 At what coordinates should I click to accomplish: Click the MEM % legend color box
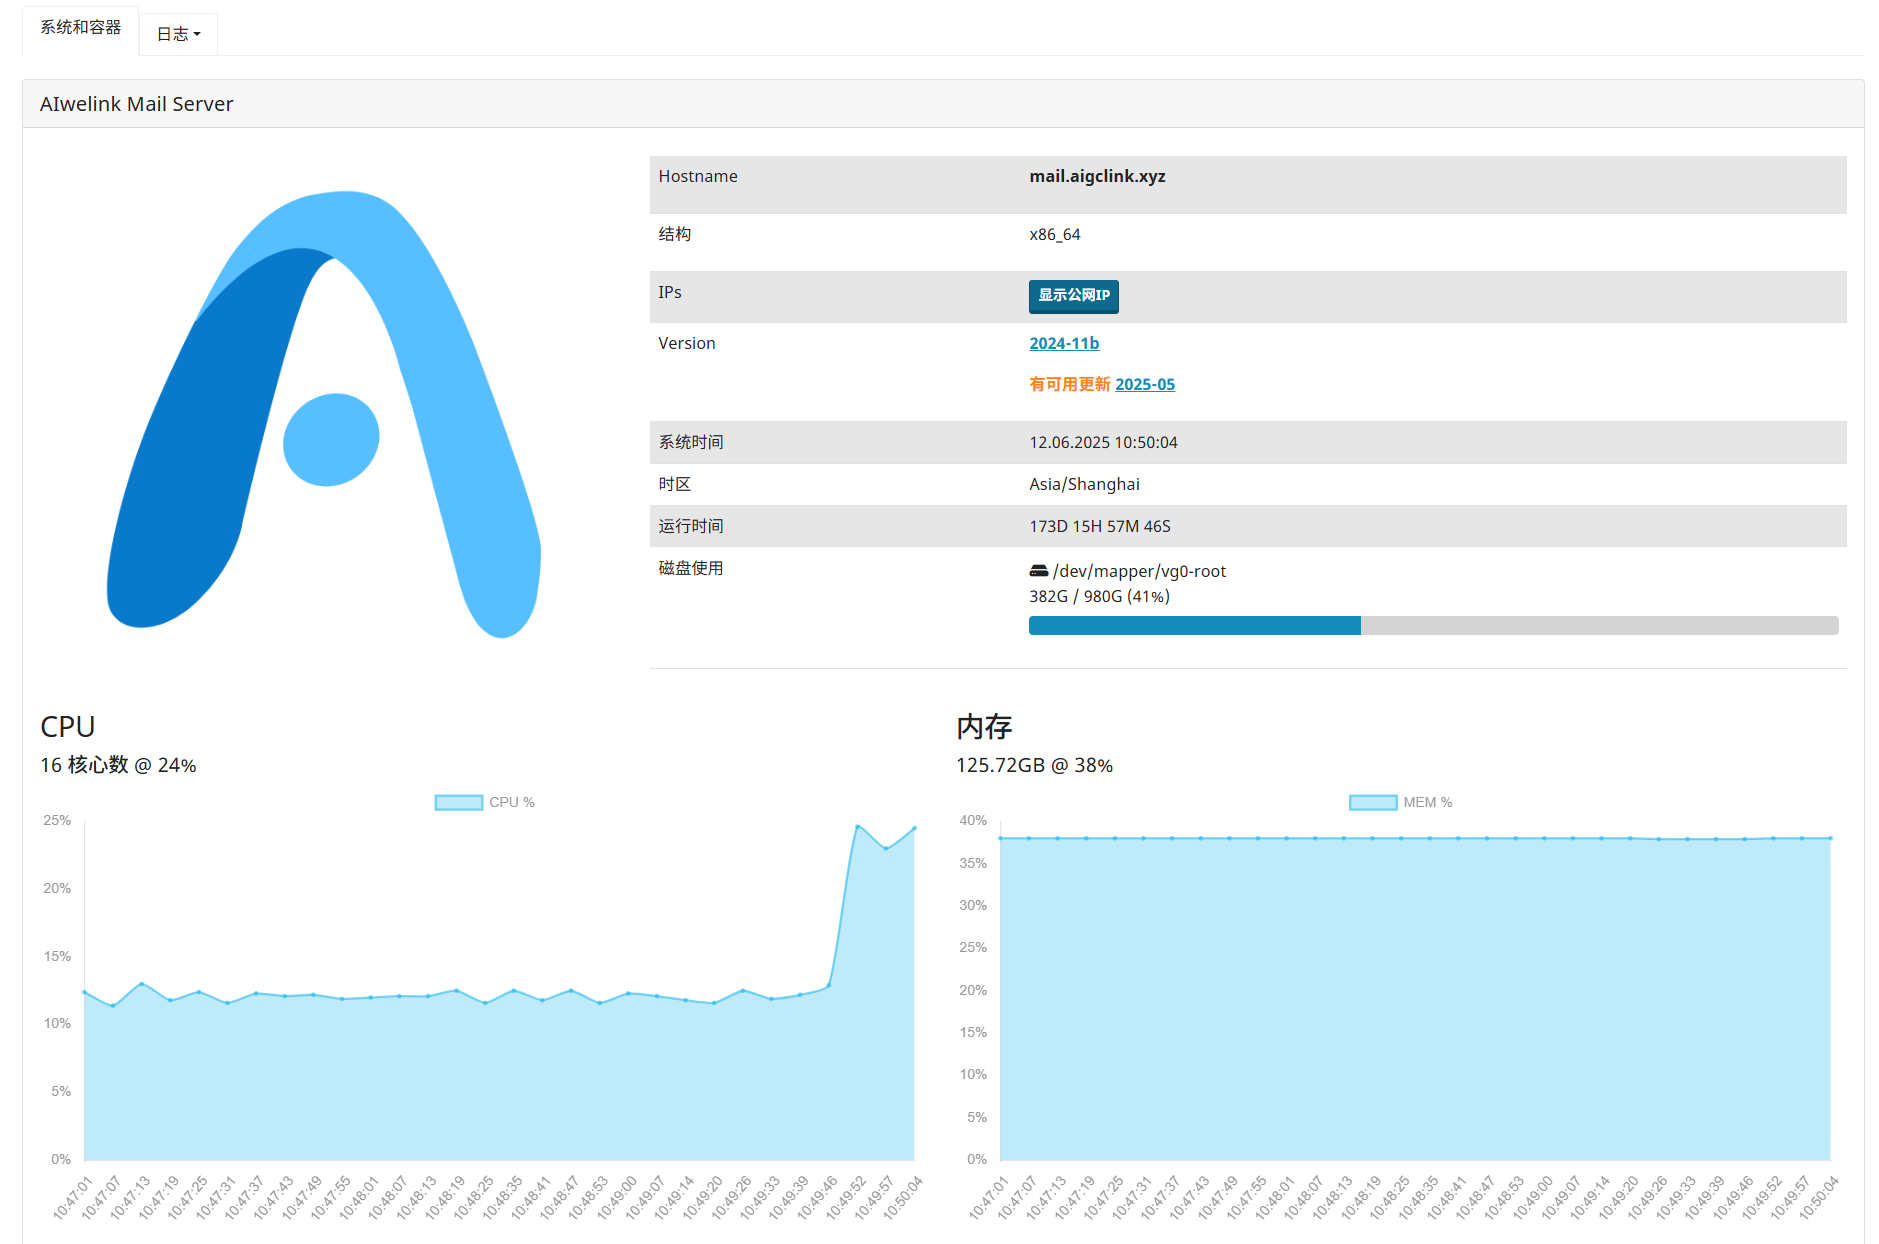(x=1373, y=802)
